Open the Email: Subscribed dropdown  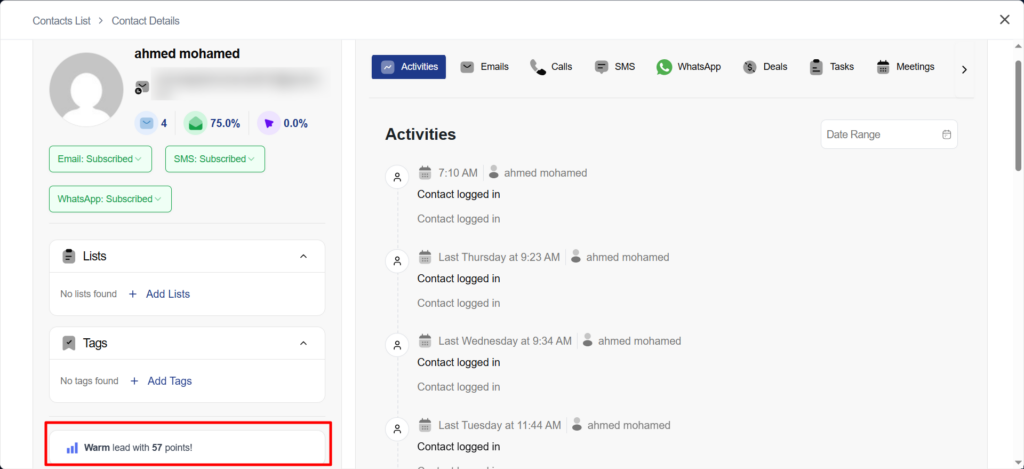pyautogui.click(x=98, y=159)
